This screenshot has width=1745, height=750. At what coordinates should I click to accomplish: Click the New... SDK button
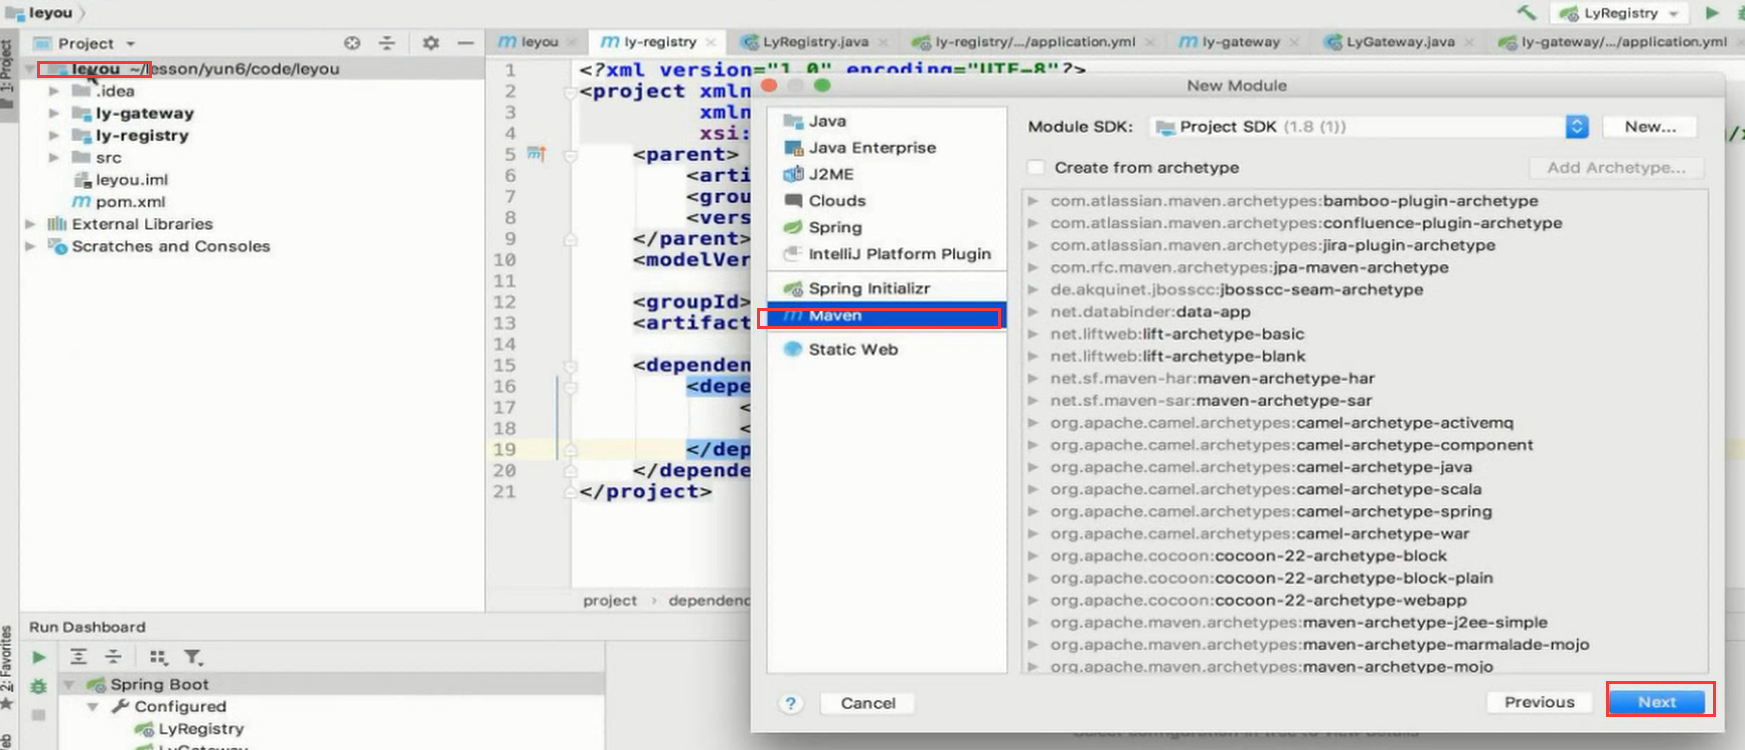coord(1650,126)
